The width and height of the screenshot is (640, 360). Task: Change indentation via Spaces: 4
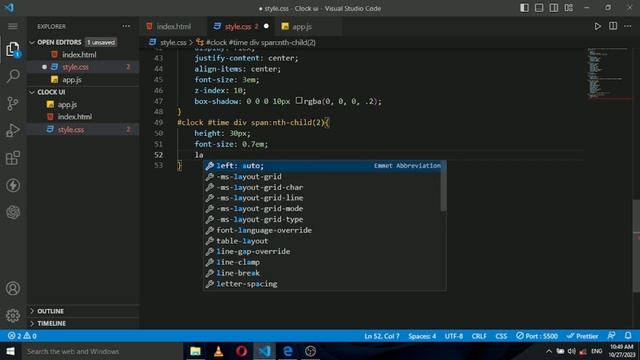(x=422, y=336)
